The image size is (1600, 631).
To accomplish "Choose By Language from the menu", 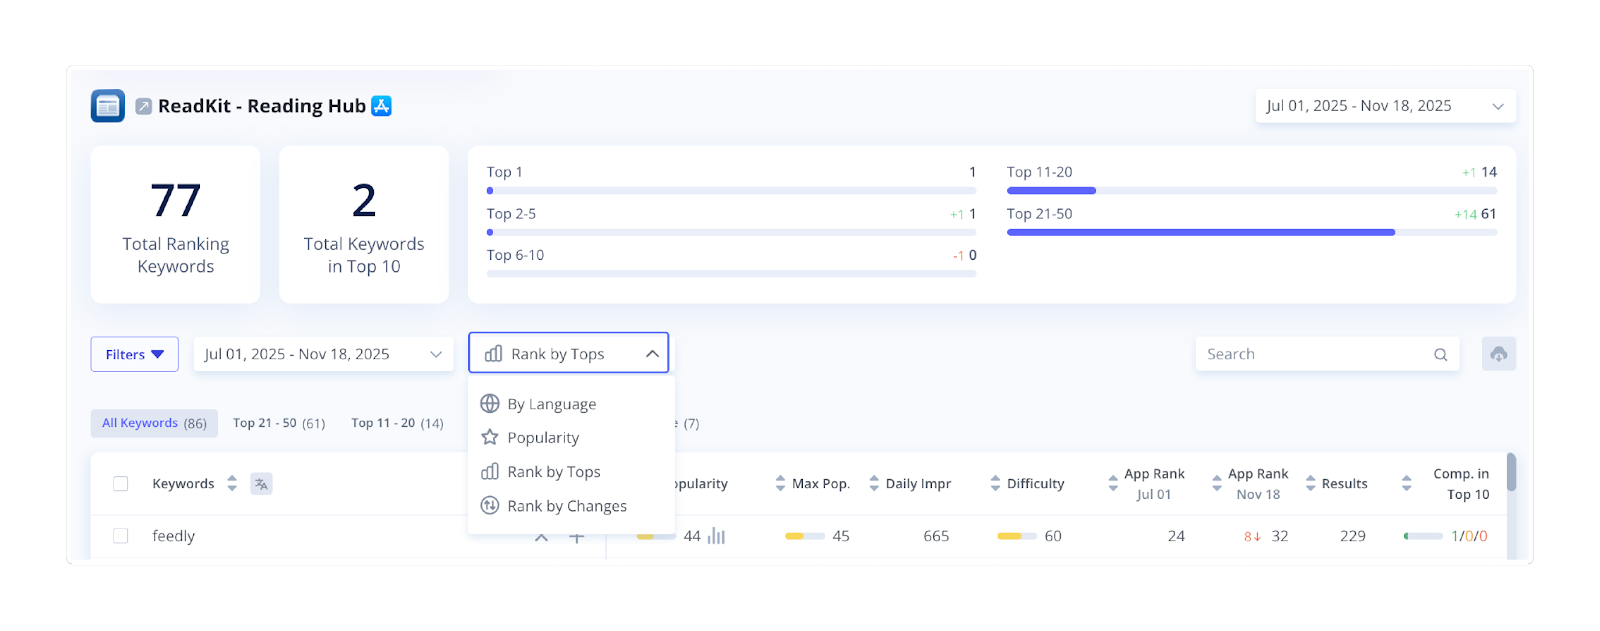I will (x=551, y=404).
